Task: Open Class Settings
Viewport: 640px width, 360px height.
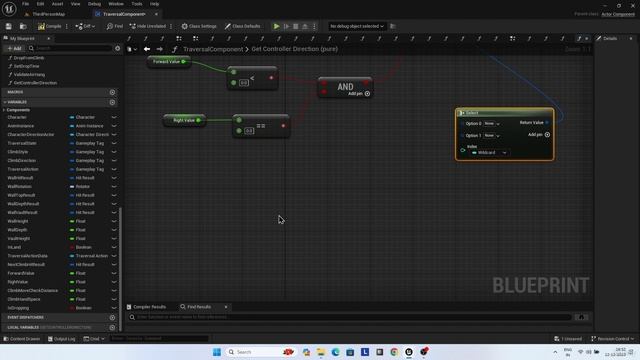Action: click(199, 26)
